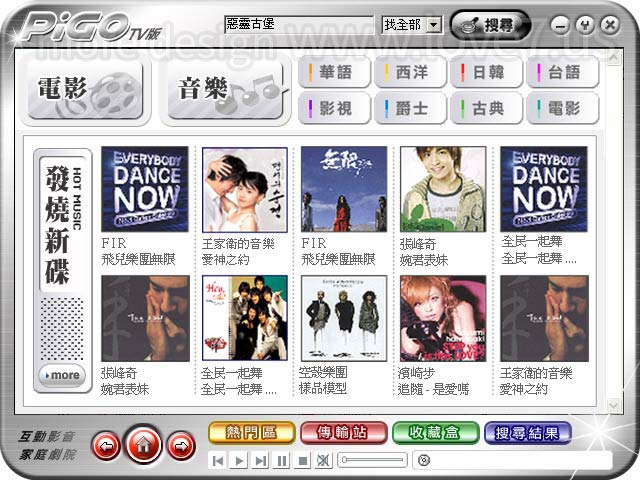Open the 傳輸站 transfer station tab

click(343, 433)
